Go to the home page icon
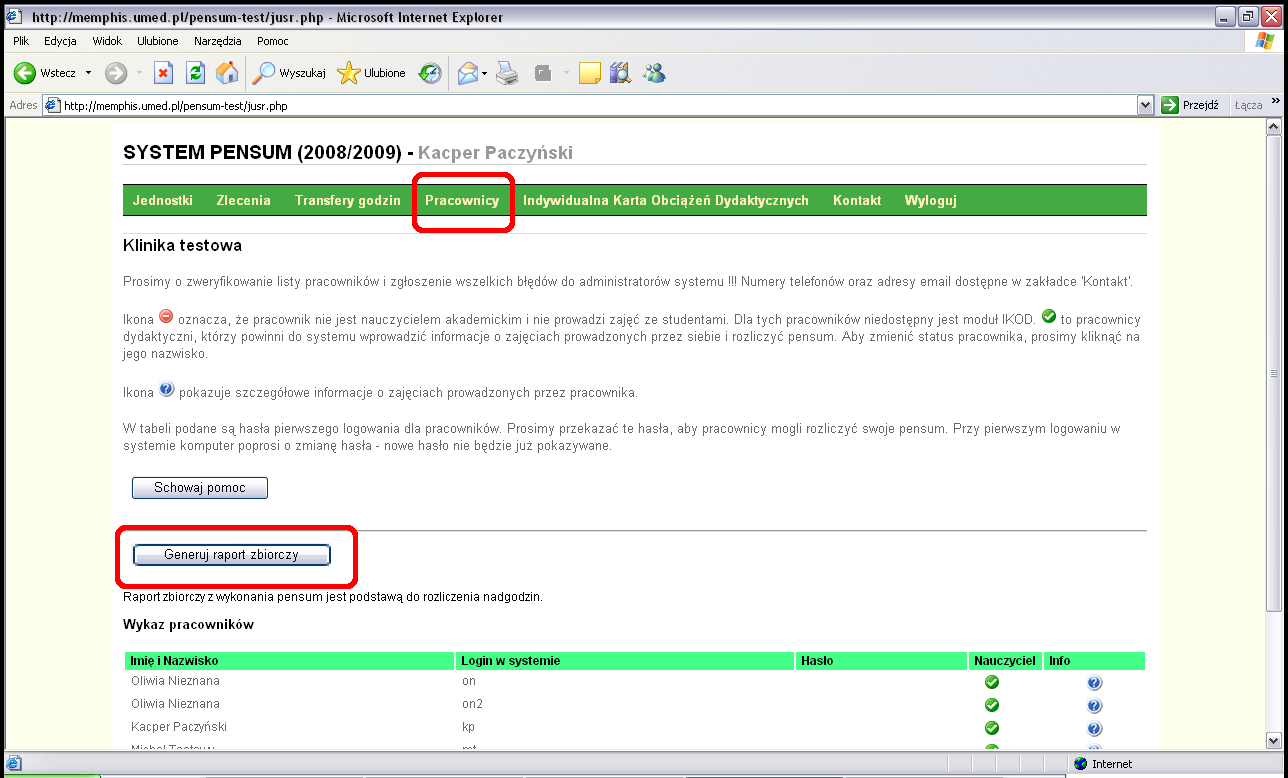The height and width of the screenshot is (778, 1288). click(228, 73)
